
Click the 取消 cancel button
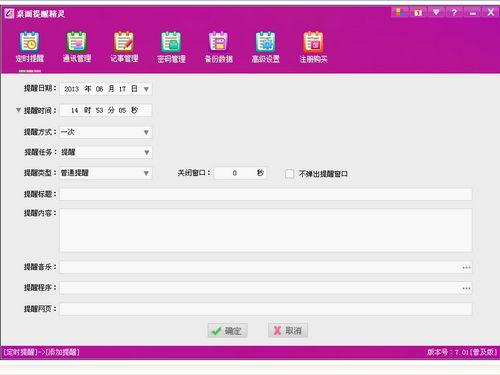point(288,330)
